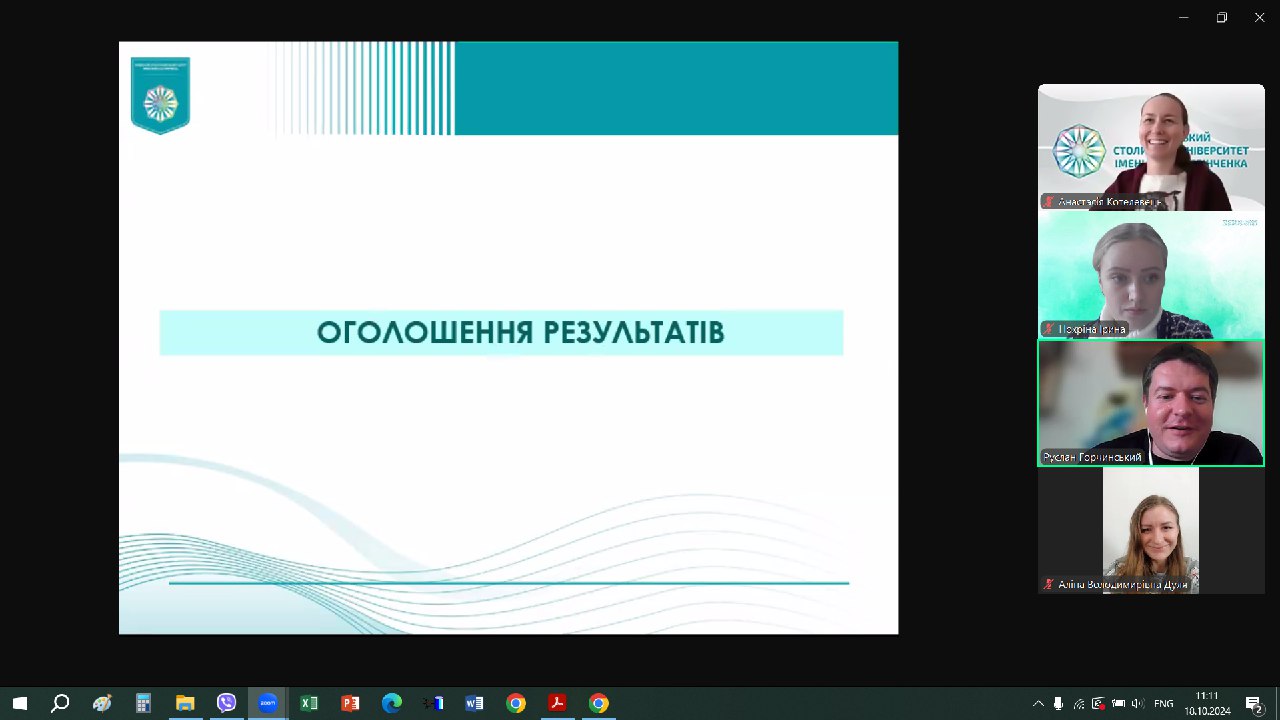Viewport: 1280px width, 720px height.
Task: Open Microsoft PowerPoint
Action: [350, 704]
